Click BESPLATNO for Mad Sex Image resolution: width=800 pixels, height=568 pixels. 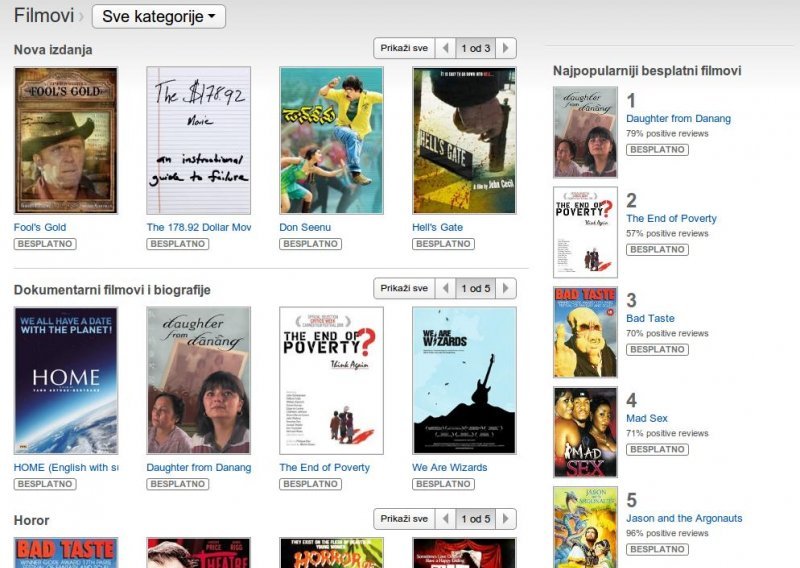pyautogui.click(x=657, y=450)
